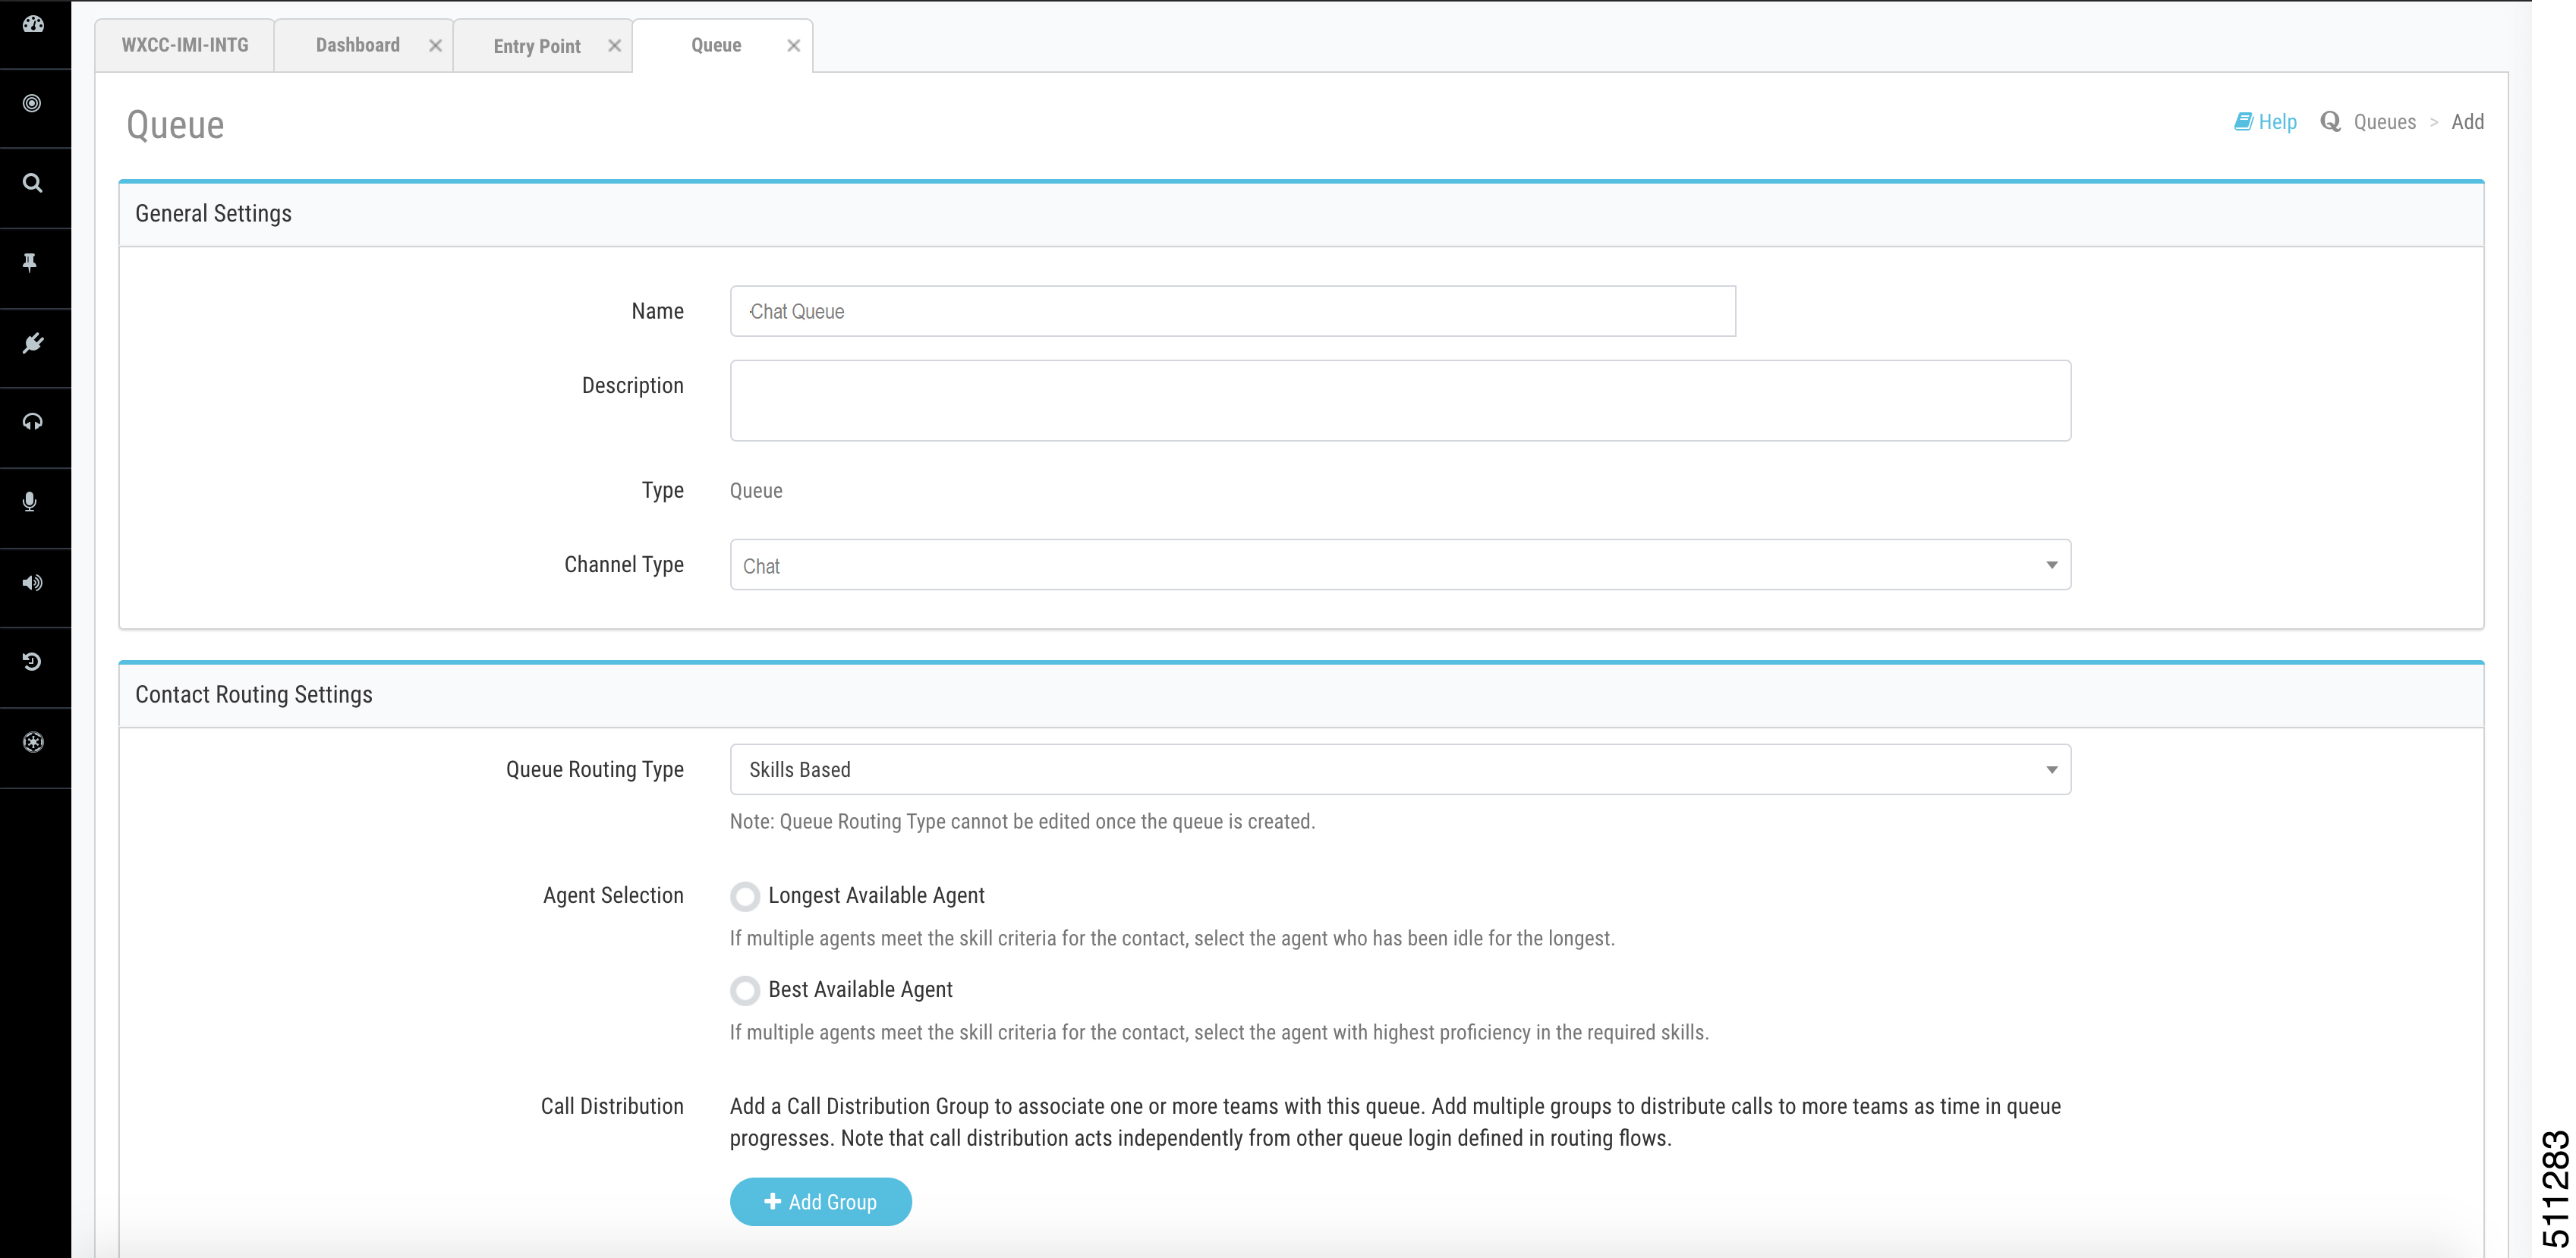
Task: Select Longest Available Agent radio option
Action: click(x=744, y=896)
